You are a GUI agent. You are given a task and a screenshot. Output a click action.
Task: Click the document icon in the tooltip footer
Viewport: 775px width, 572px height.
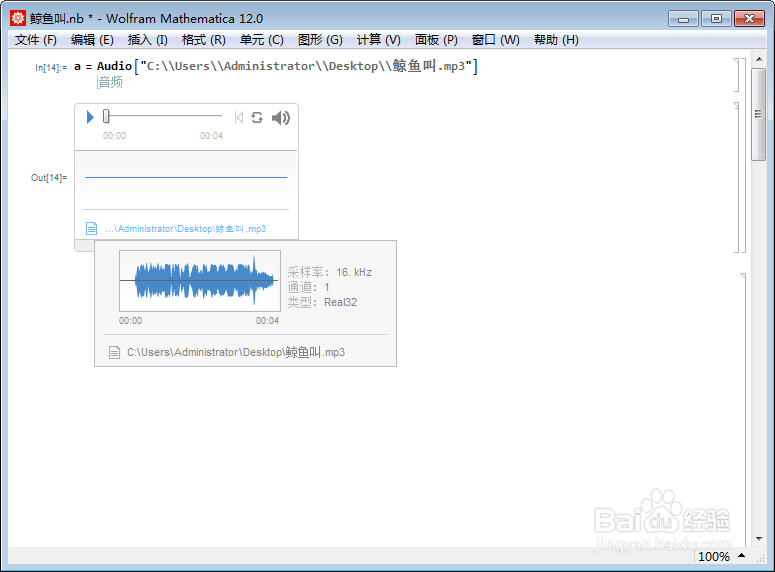[114, 352]
